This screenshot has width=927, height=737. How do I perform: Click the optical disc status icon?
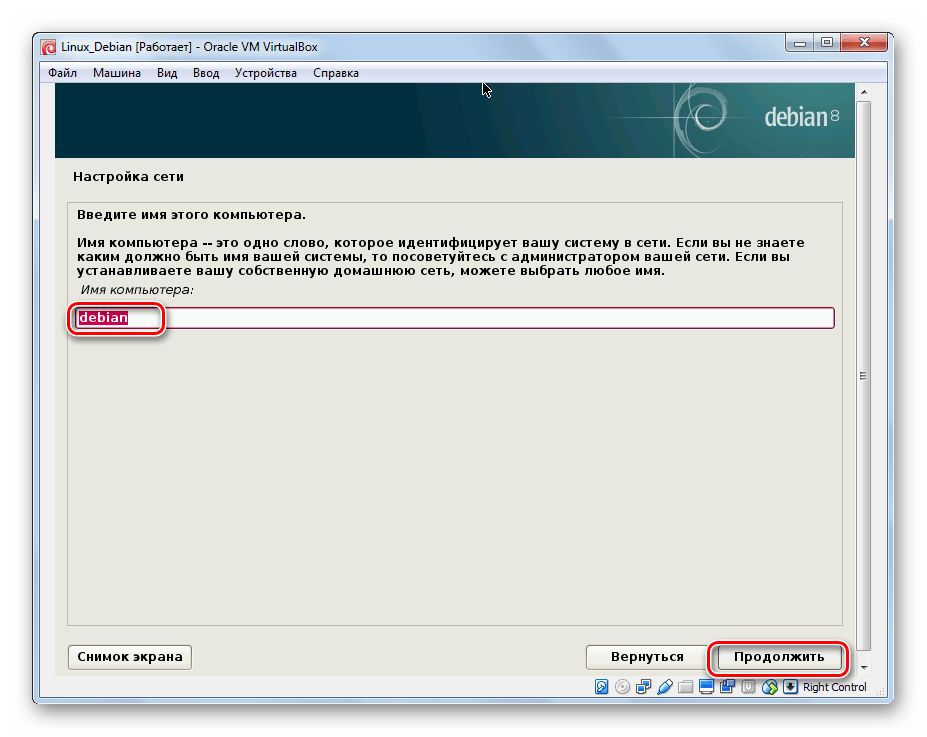tap(622, 687)
